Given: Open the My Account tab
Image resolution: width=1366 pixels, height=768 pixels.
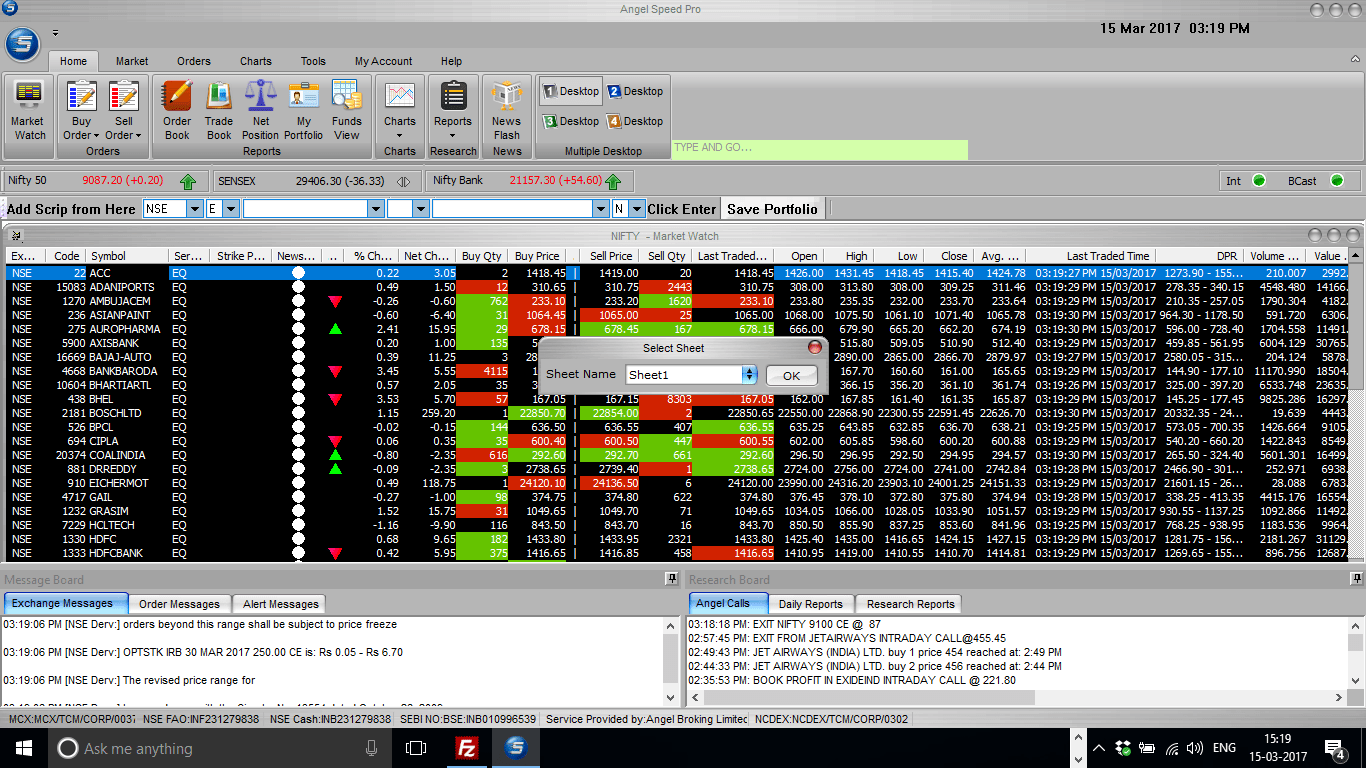Looking at the screenshot, I should pos(383,61).
